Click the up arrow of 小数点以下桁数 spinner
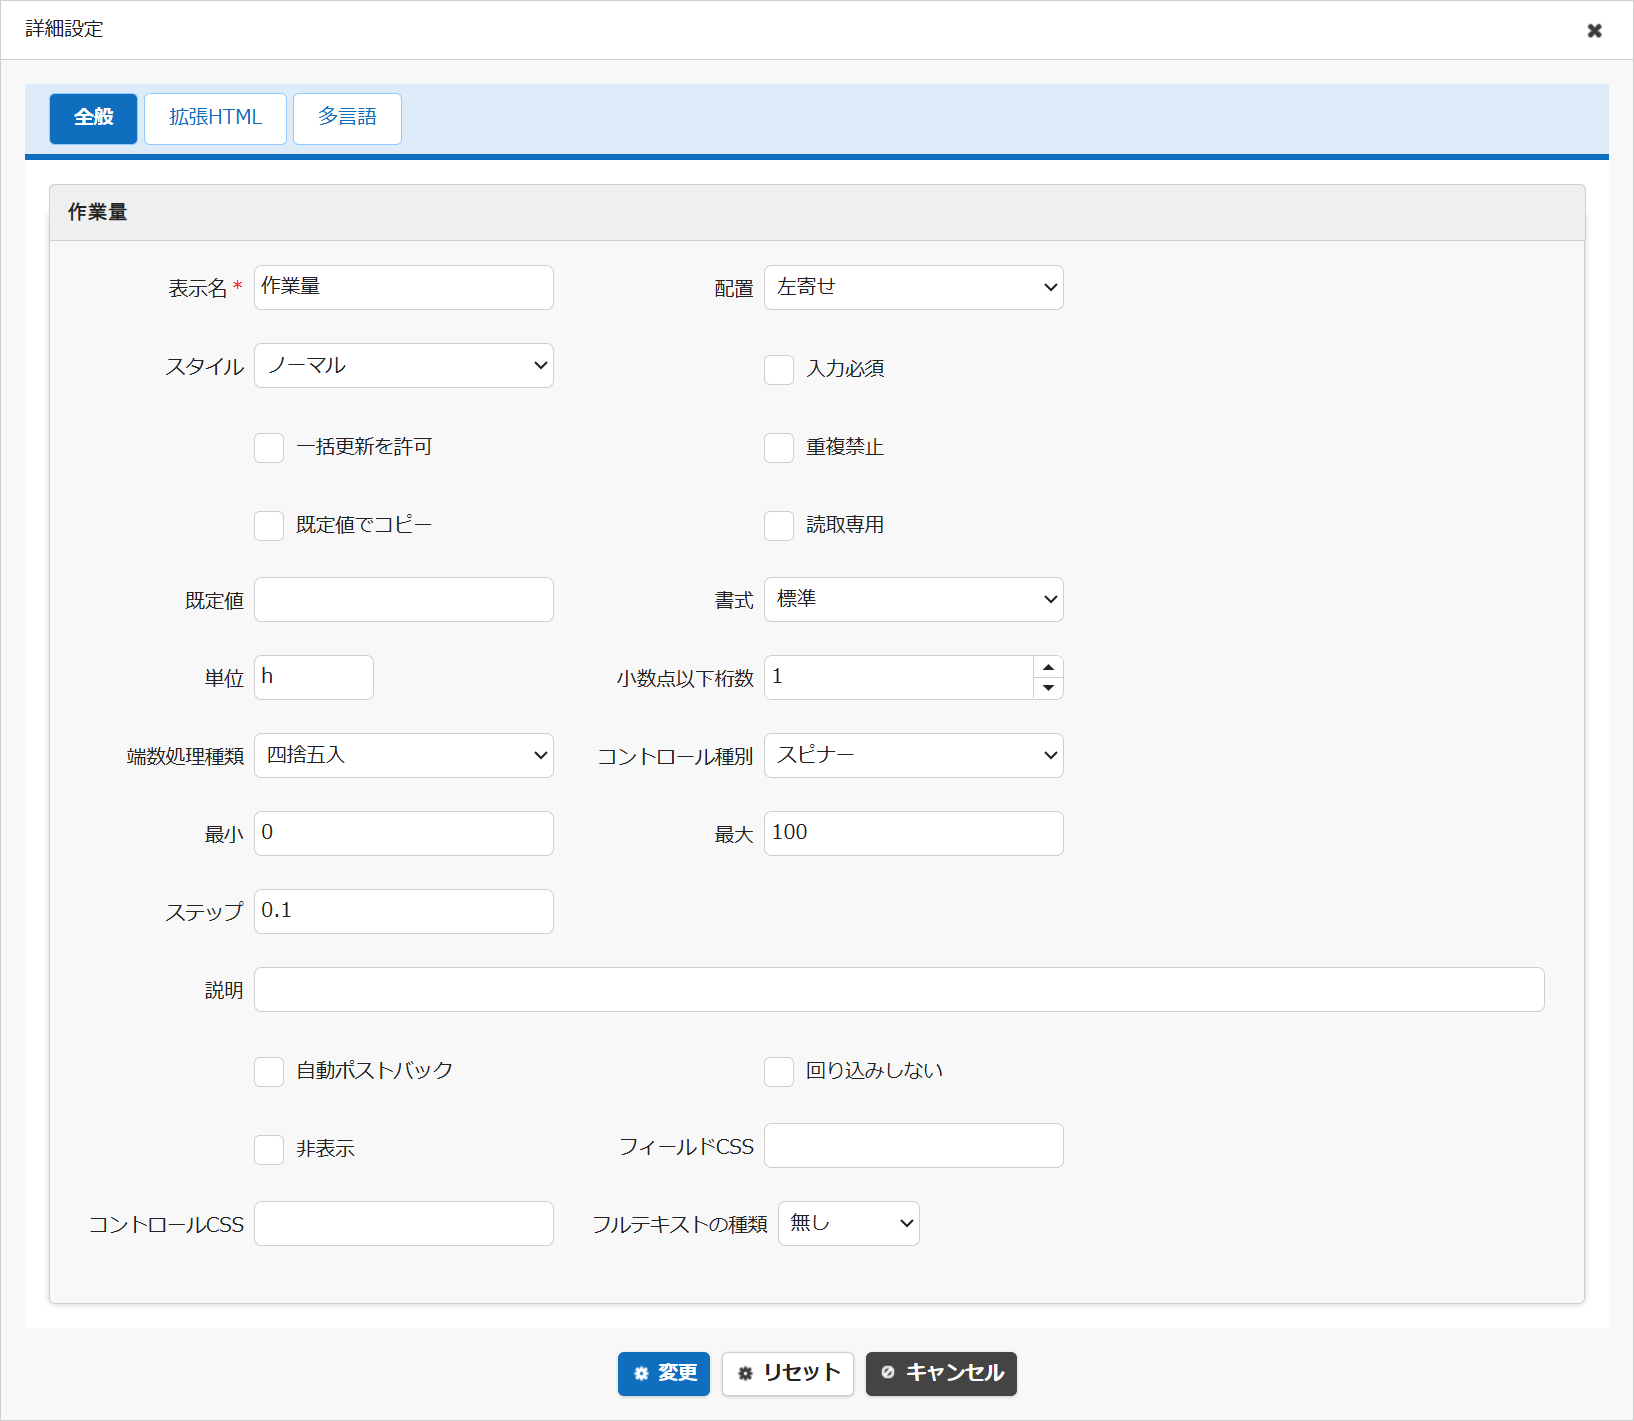Image resolution: width=1634 pixels, height=1421 pixels. click(1048, 667)
